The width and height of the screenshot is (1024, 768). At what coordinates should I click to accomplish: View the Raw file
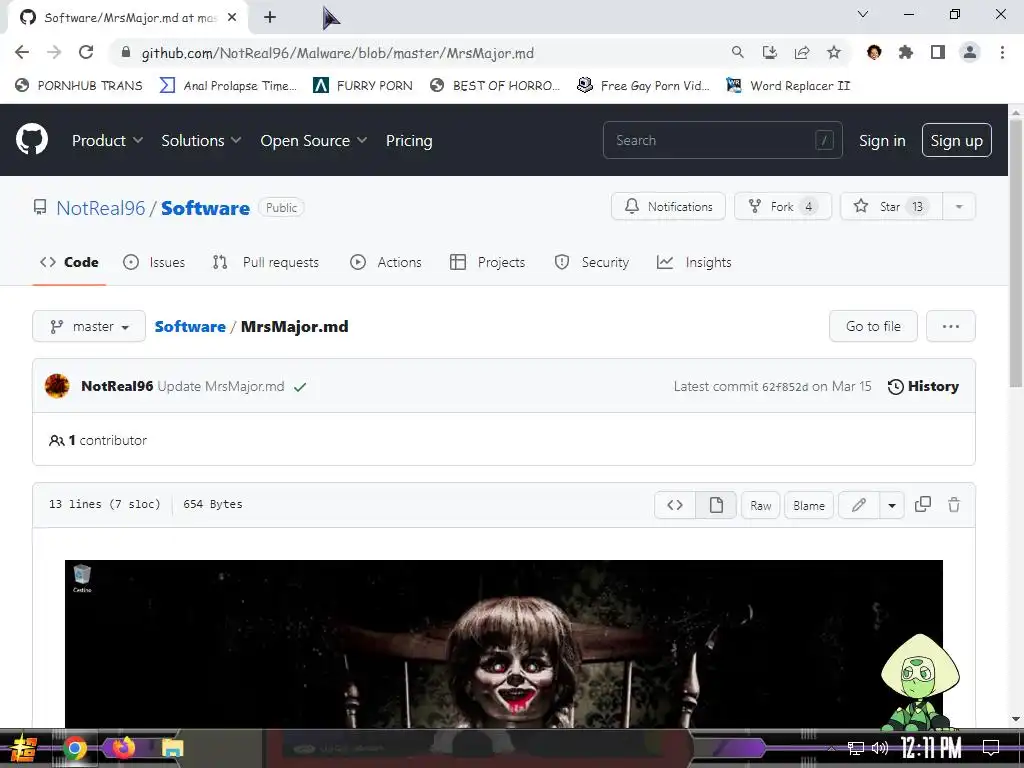coord(760,505)
